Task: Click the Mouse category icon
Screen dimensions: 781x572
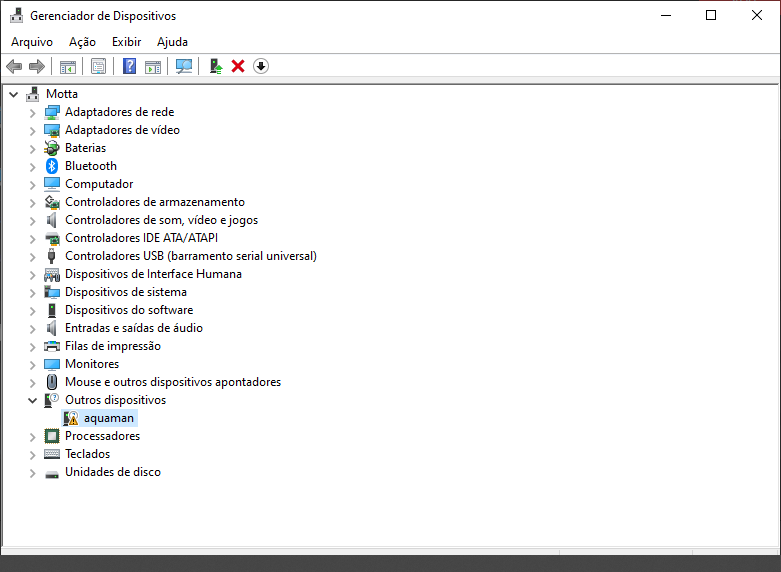Action: pos(52,382)
